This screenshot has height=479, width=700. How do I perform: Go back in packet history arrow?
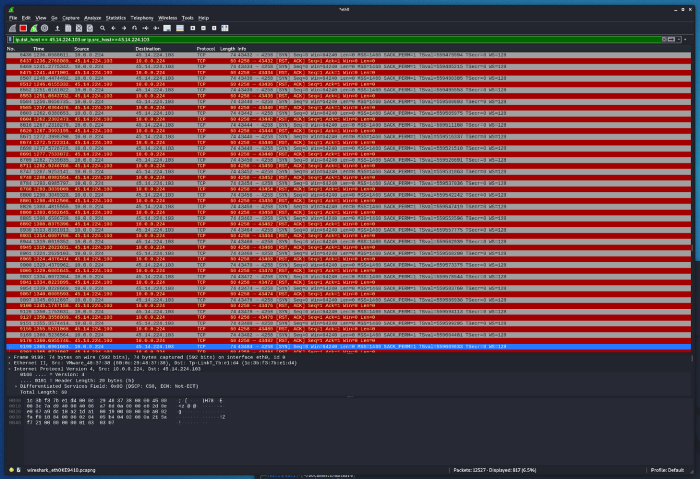pyautogui.click(x=113, y=28)
